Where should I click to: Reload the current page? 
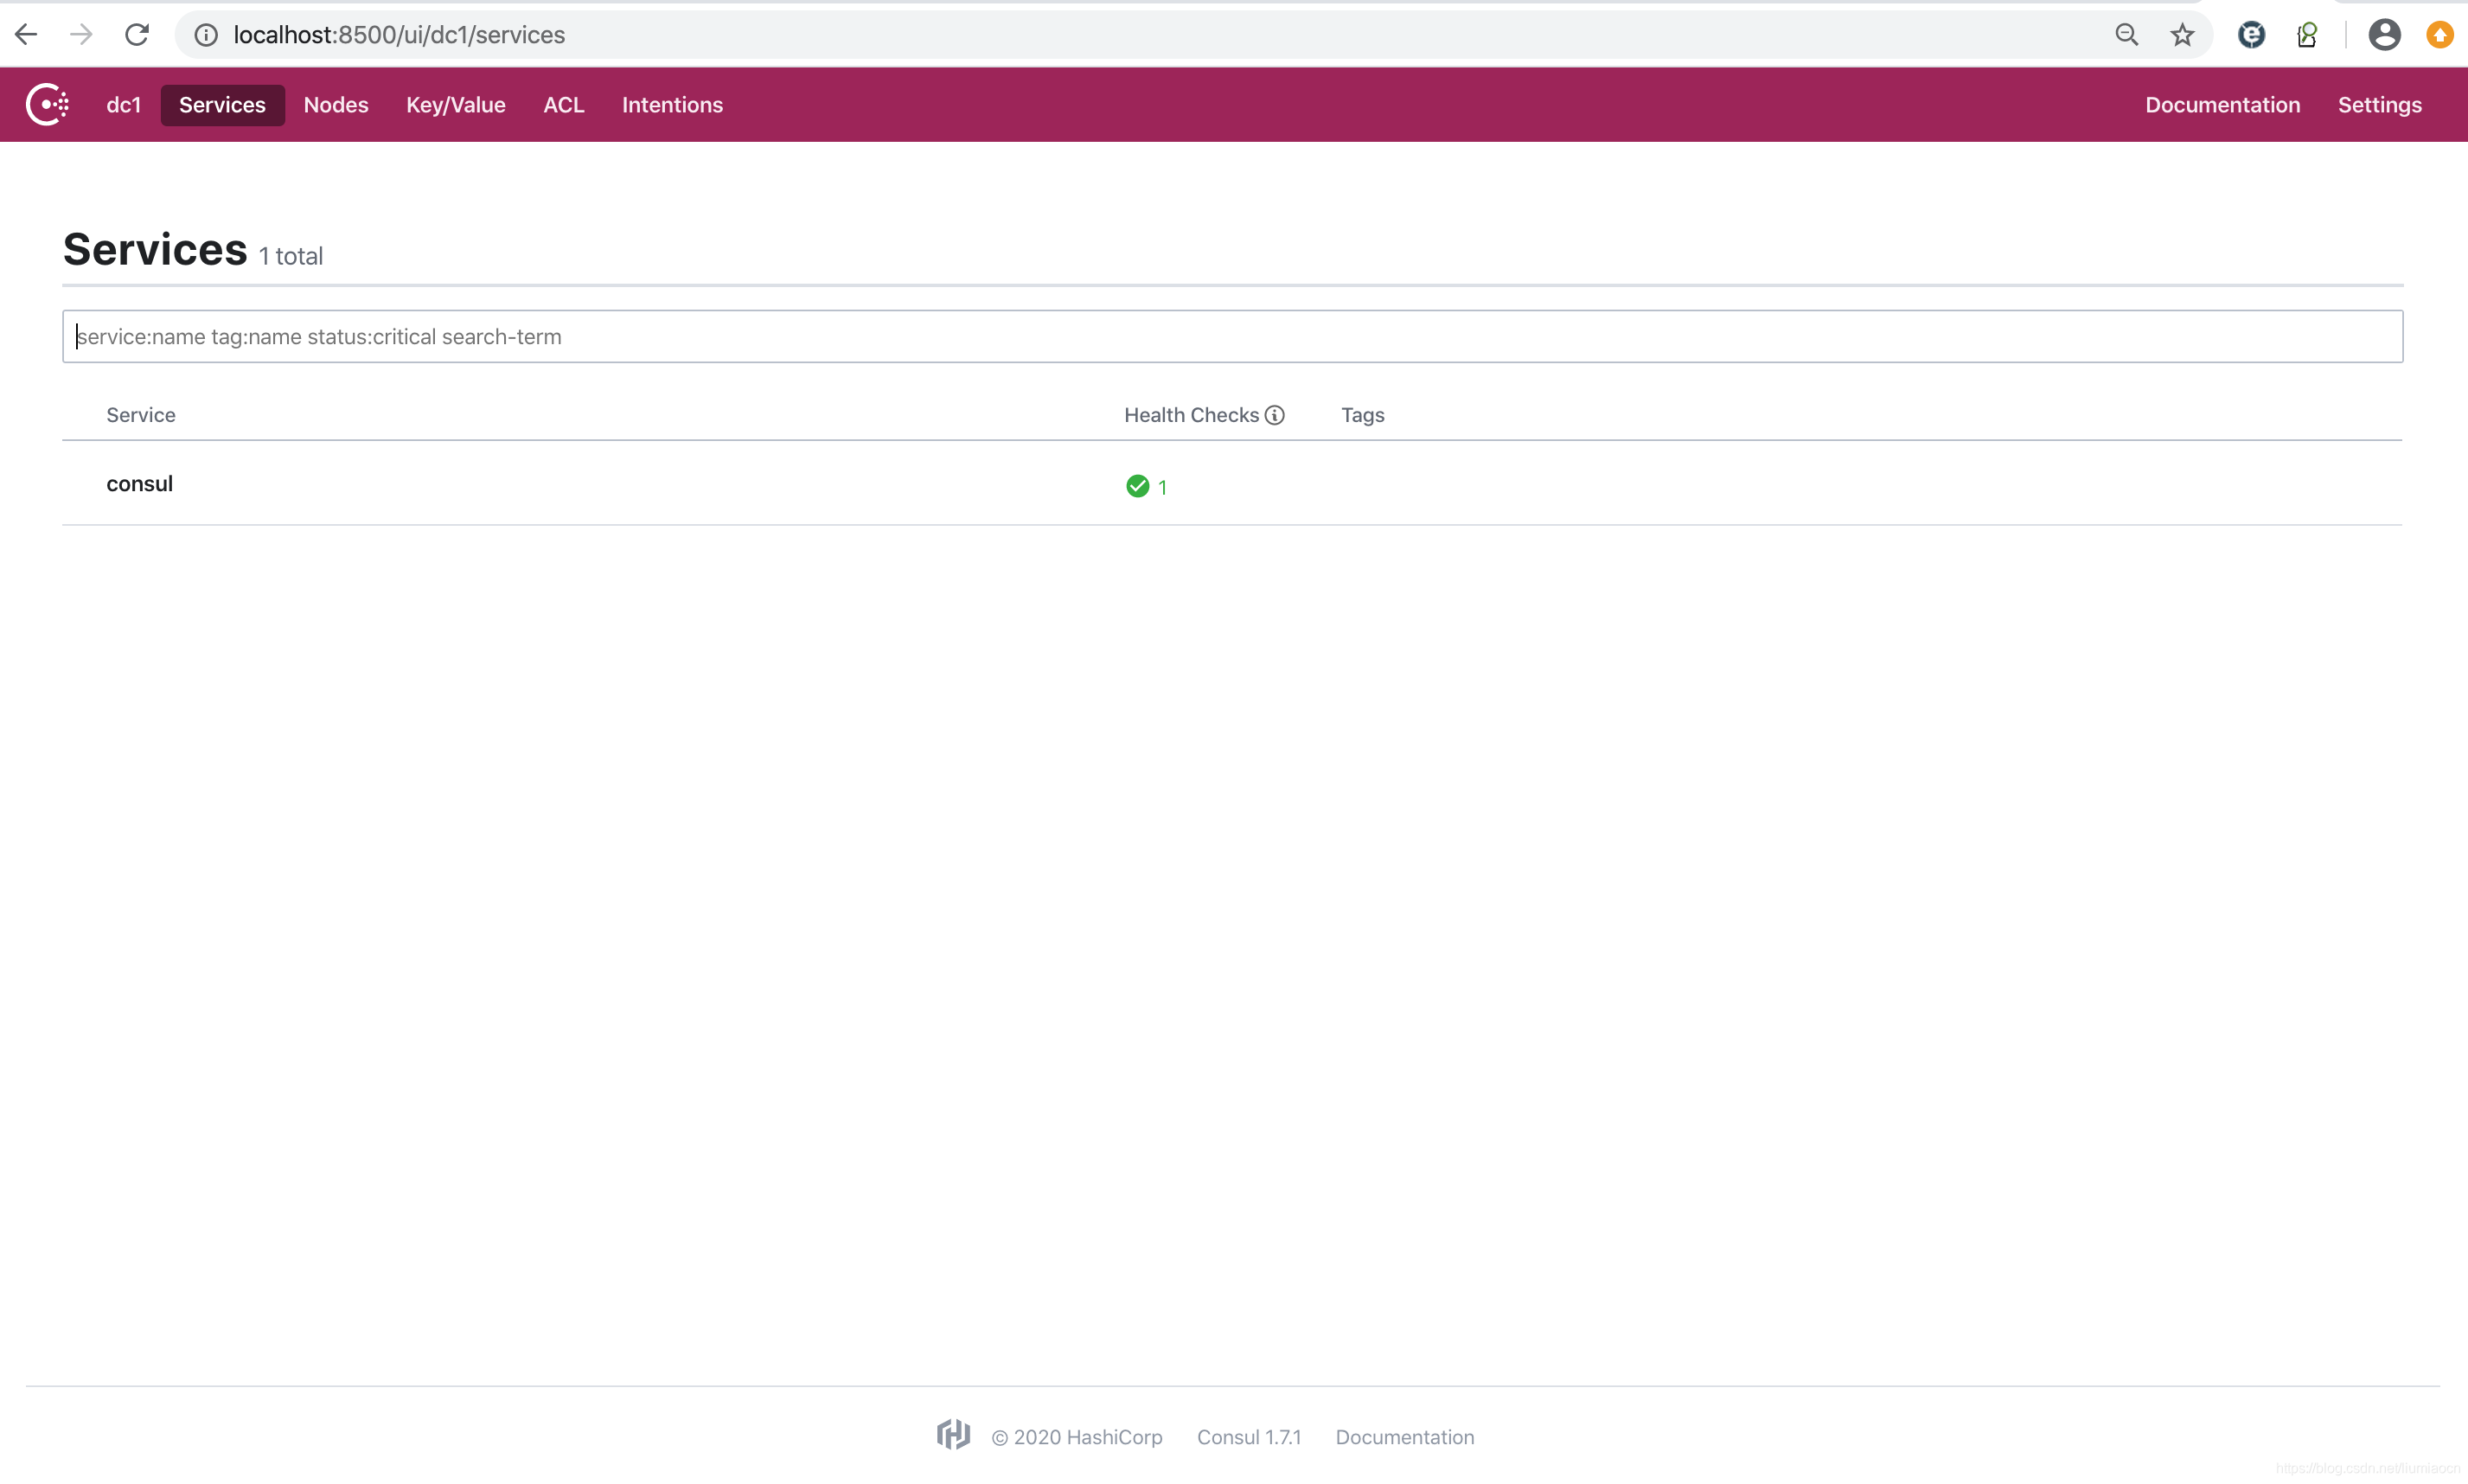pyautogui.click(x=137, y=34)
